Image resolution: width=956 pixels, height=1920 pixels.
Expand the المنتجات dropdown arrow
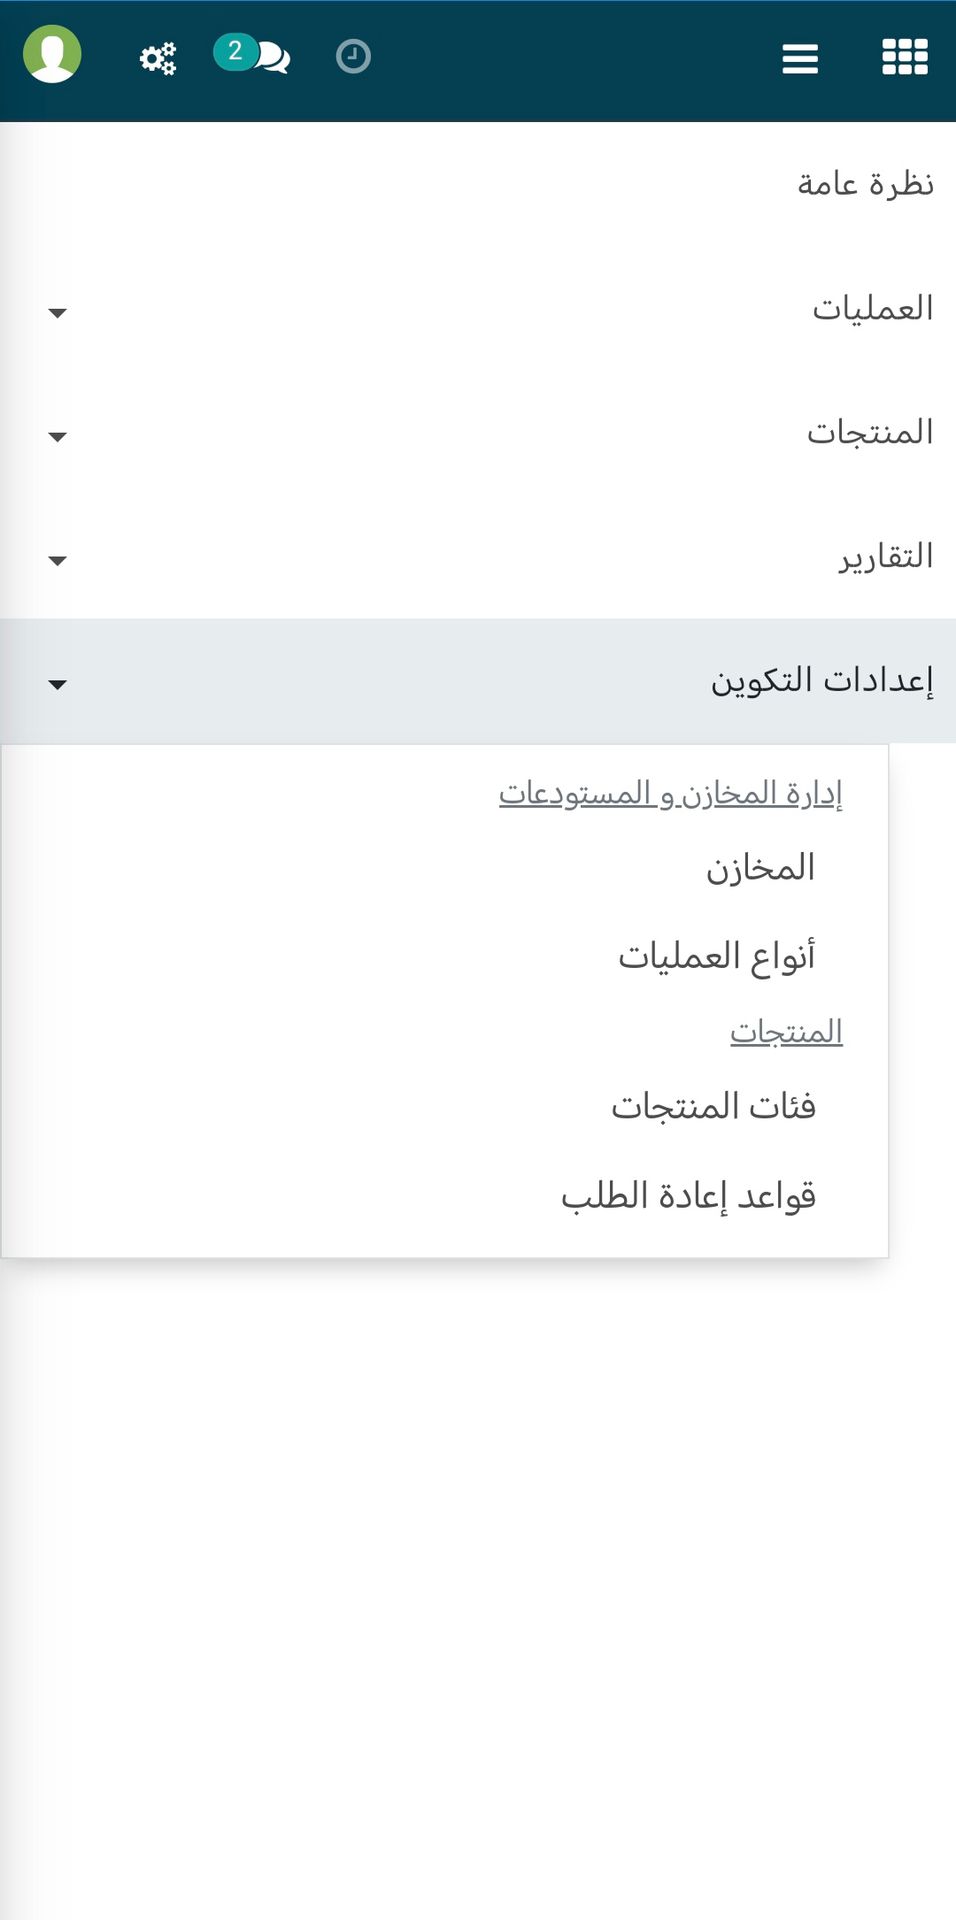(58, 437)
